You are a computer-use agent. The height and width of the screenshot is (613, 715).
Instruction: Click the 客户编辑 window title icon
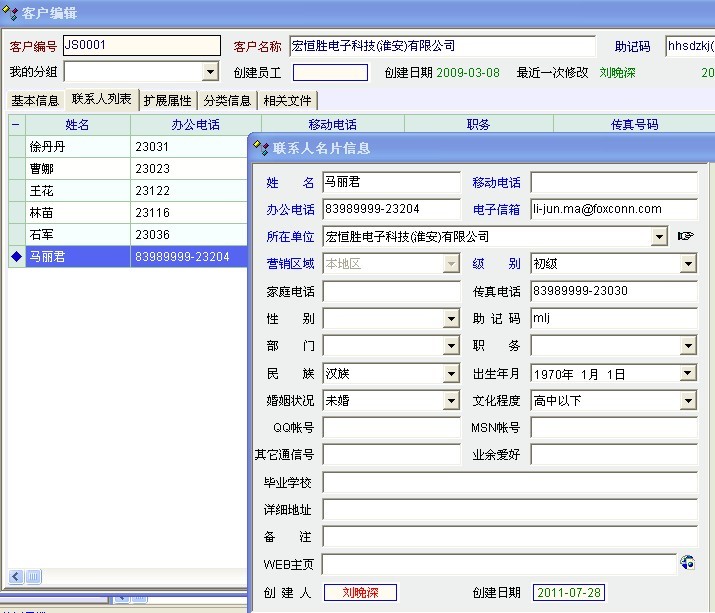coord(11,13)
